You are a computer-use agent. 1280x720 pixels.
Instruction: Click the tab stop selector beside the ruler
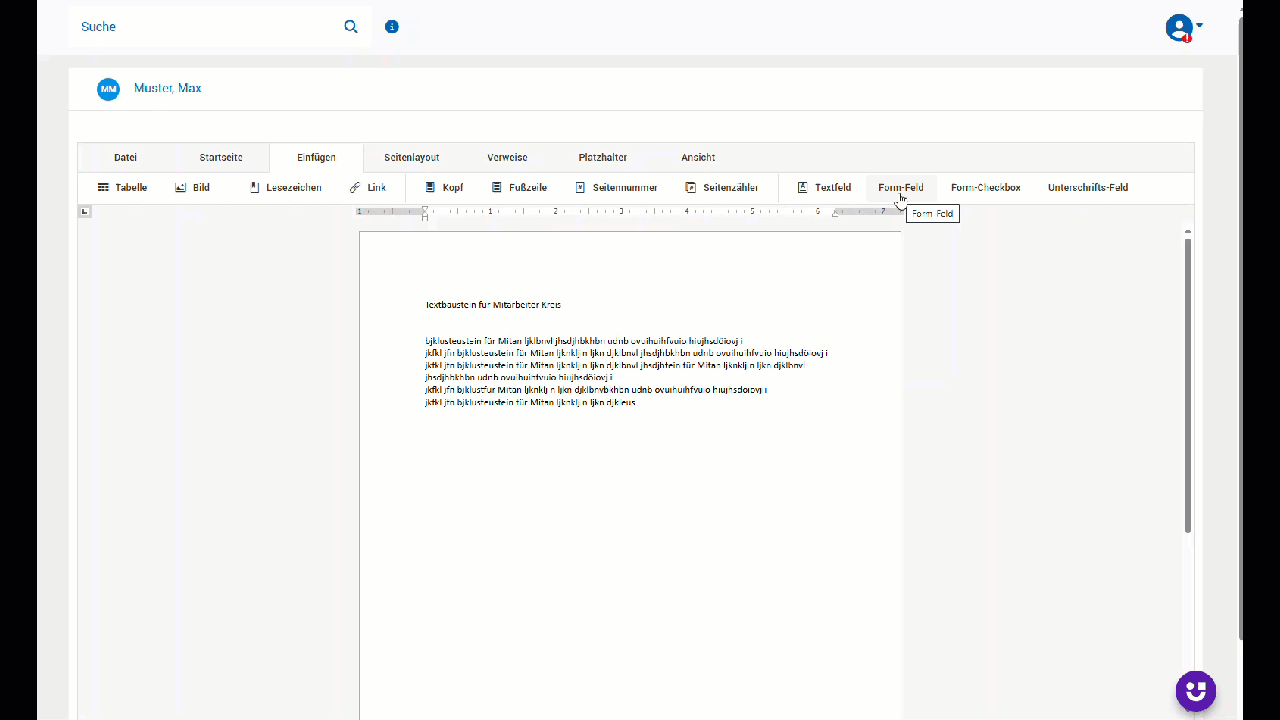click(85, 211)
